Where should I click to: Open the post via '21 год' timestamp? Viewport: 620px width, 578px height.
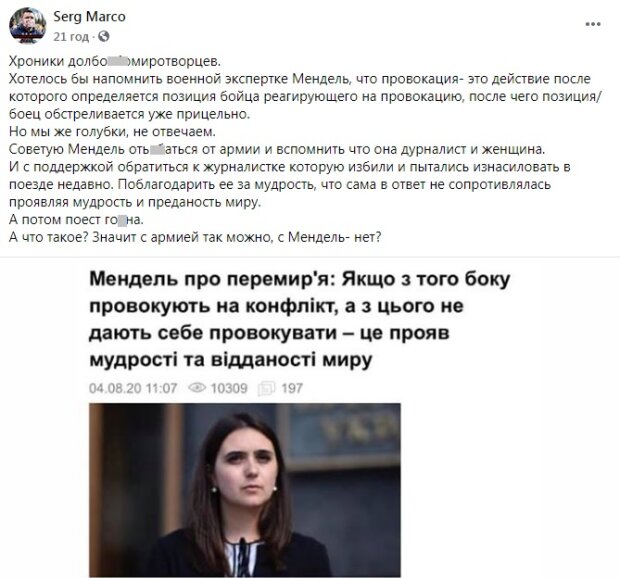coord(71,37)
